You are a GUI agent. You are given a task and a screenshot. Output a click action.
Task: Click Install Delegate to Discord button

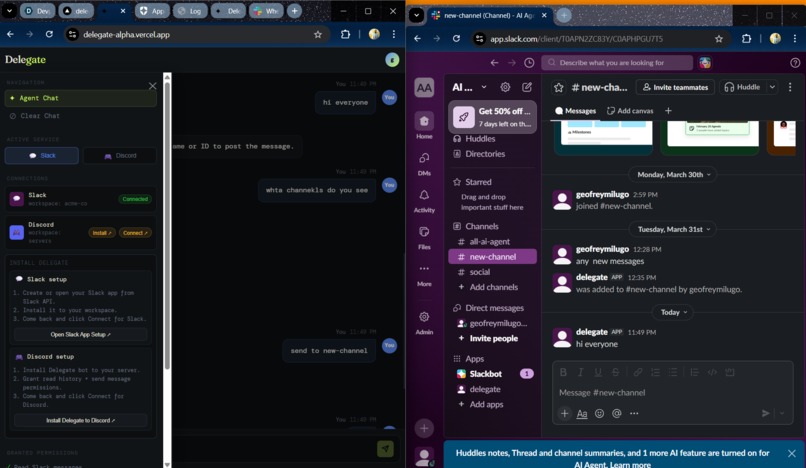click(x=81, y=420)
